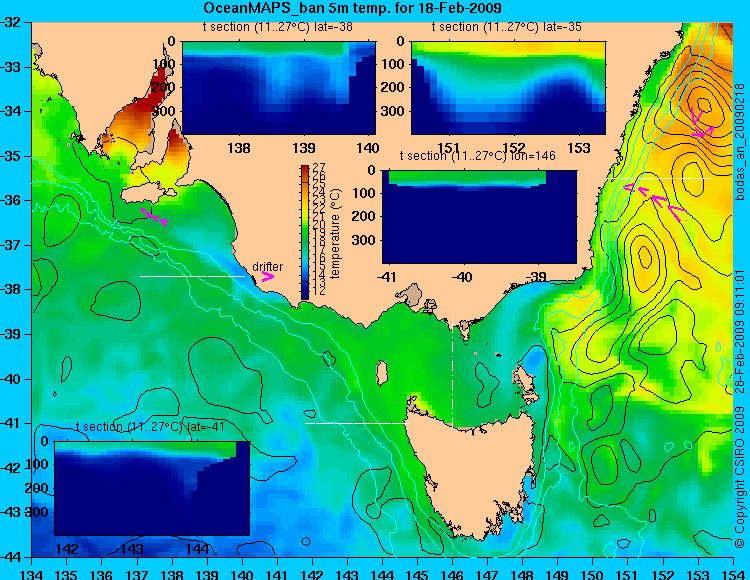
Task: Click the 'drifter' text label
Action: click(x=267, y=267)
